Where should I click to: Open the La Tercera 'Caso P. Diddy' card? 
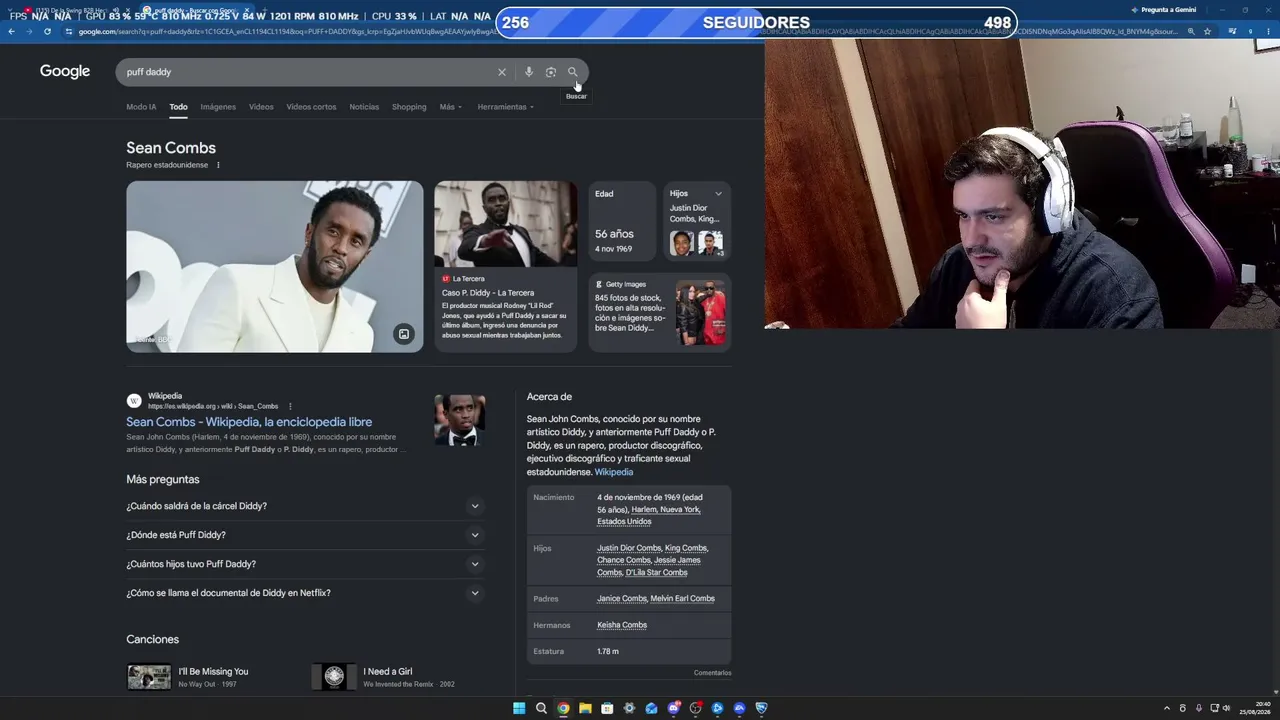(505, 266)
